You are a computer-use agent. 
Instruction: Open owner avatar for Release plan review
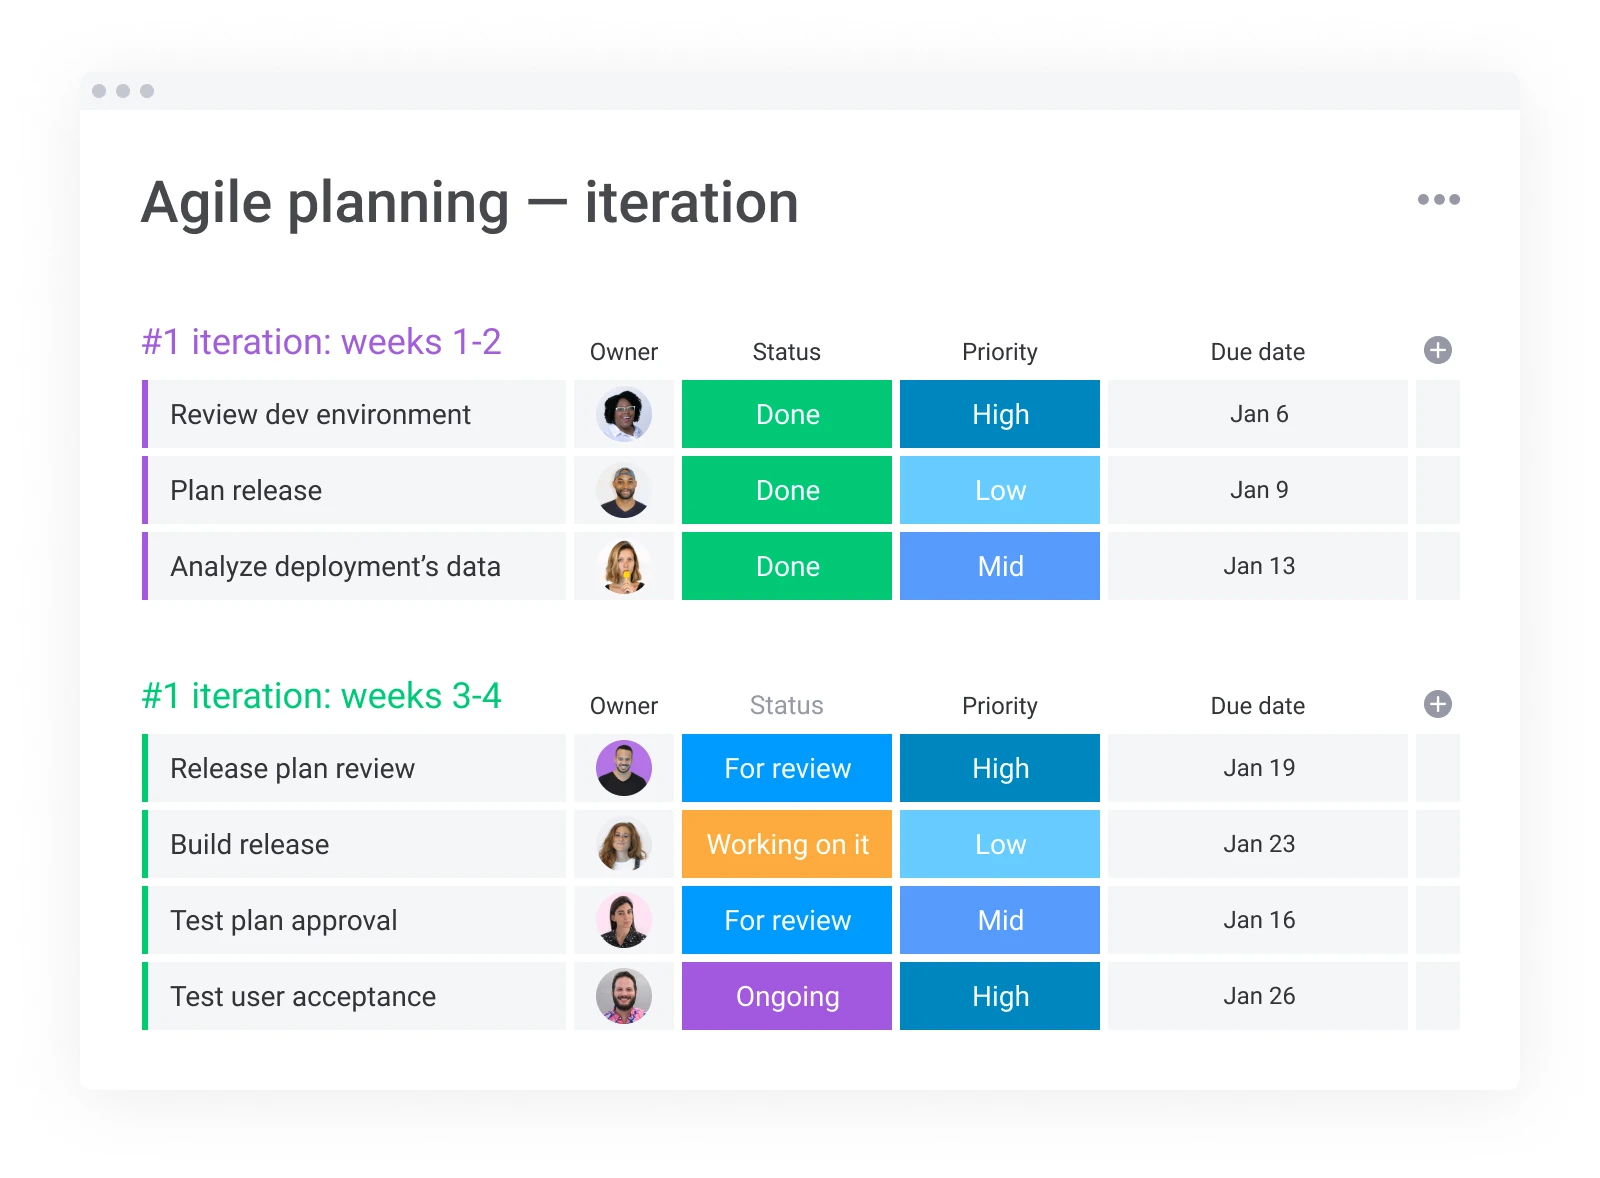tap(624, 768)
